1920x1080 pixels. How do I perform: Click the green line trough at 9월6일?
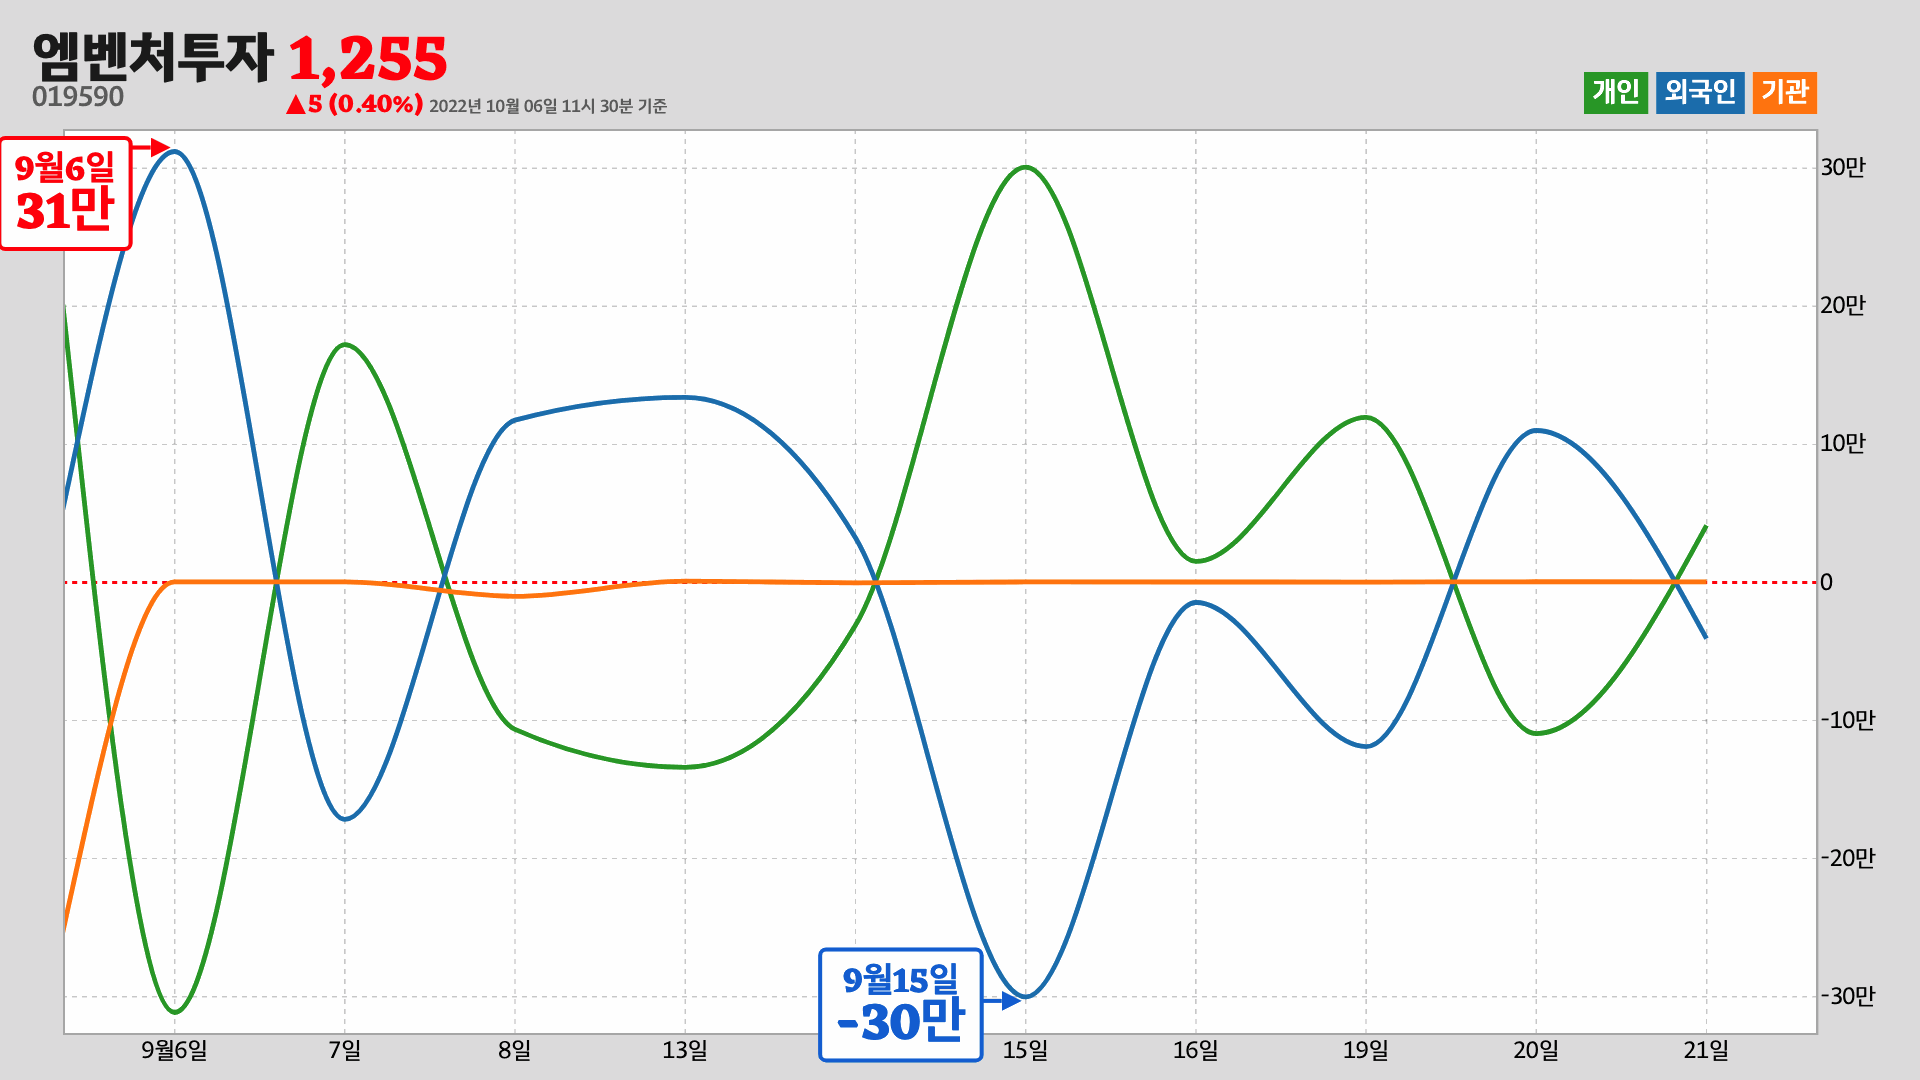pyautogui.click(x=175, y=1012)
